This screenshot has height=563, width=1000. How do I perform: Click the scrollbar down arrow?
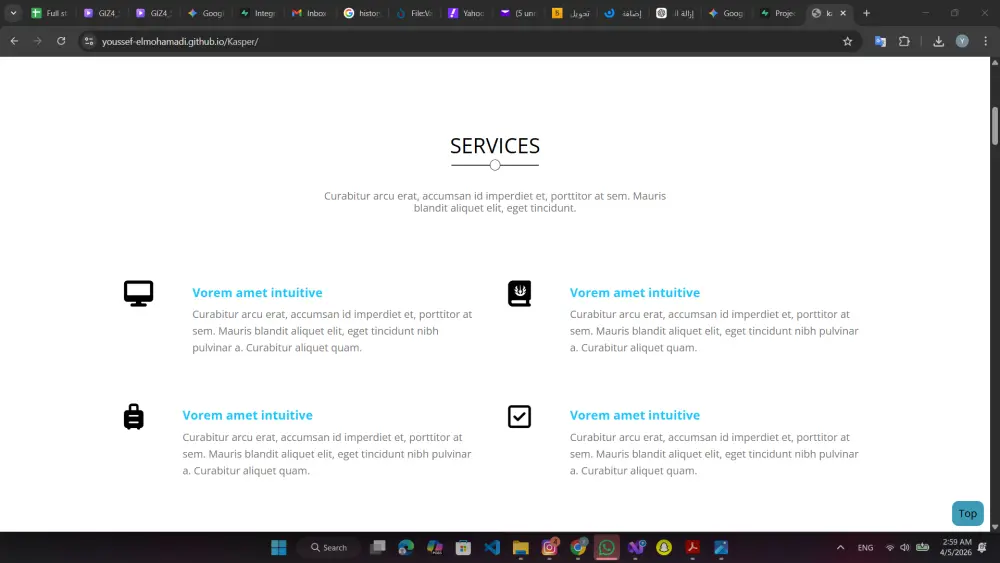pos(994,527)
